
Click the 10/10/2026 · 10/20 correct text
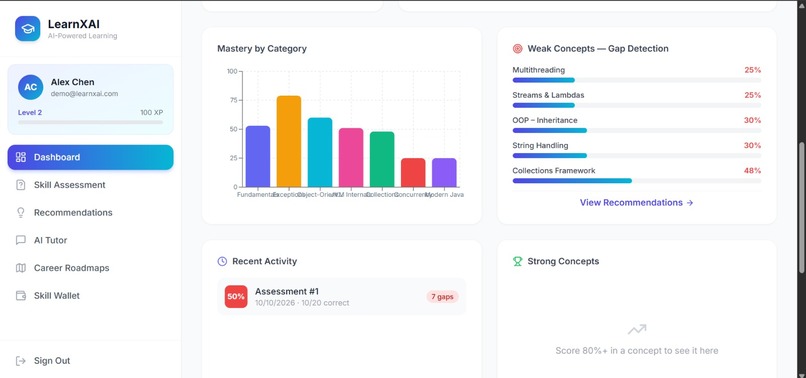point(302,303)
